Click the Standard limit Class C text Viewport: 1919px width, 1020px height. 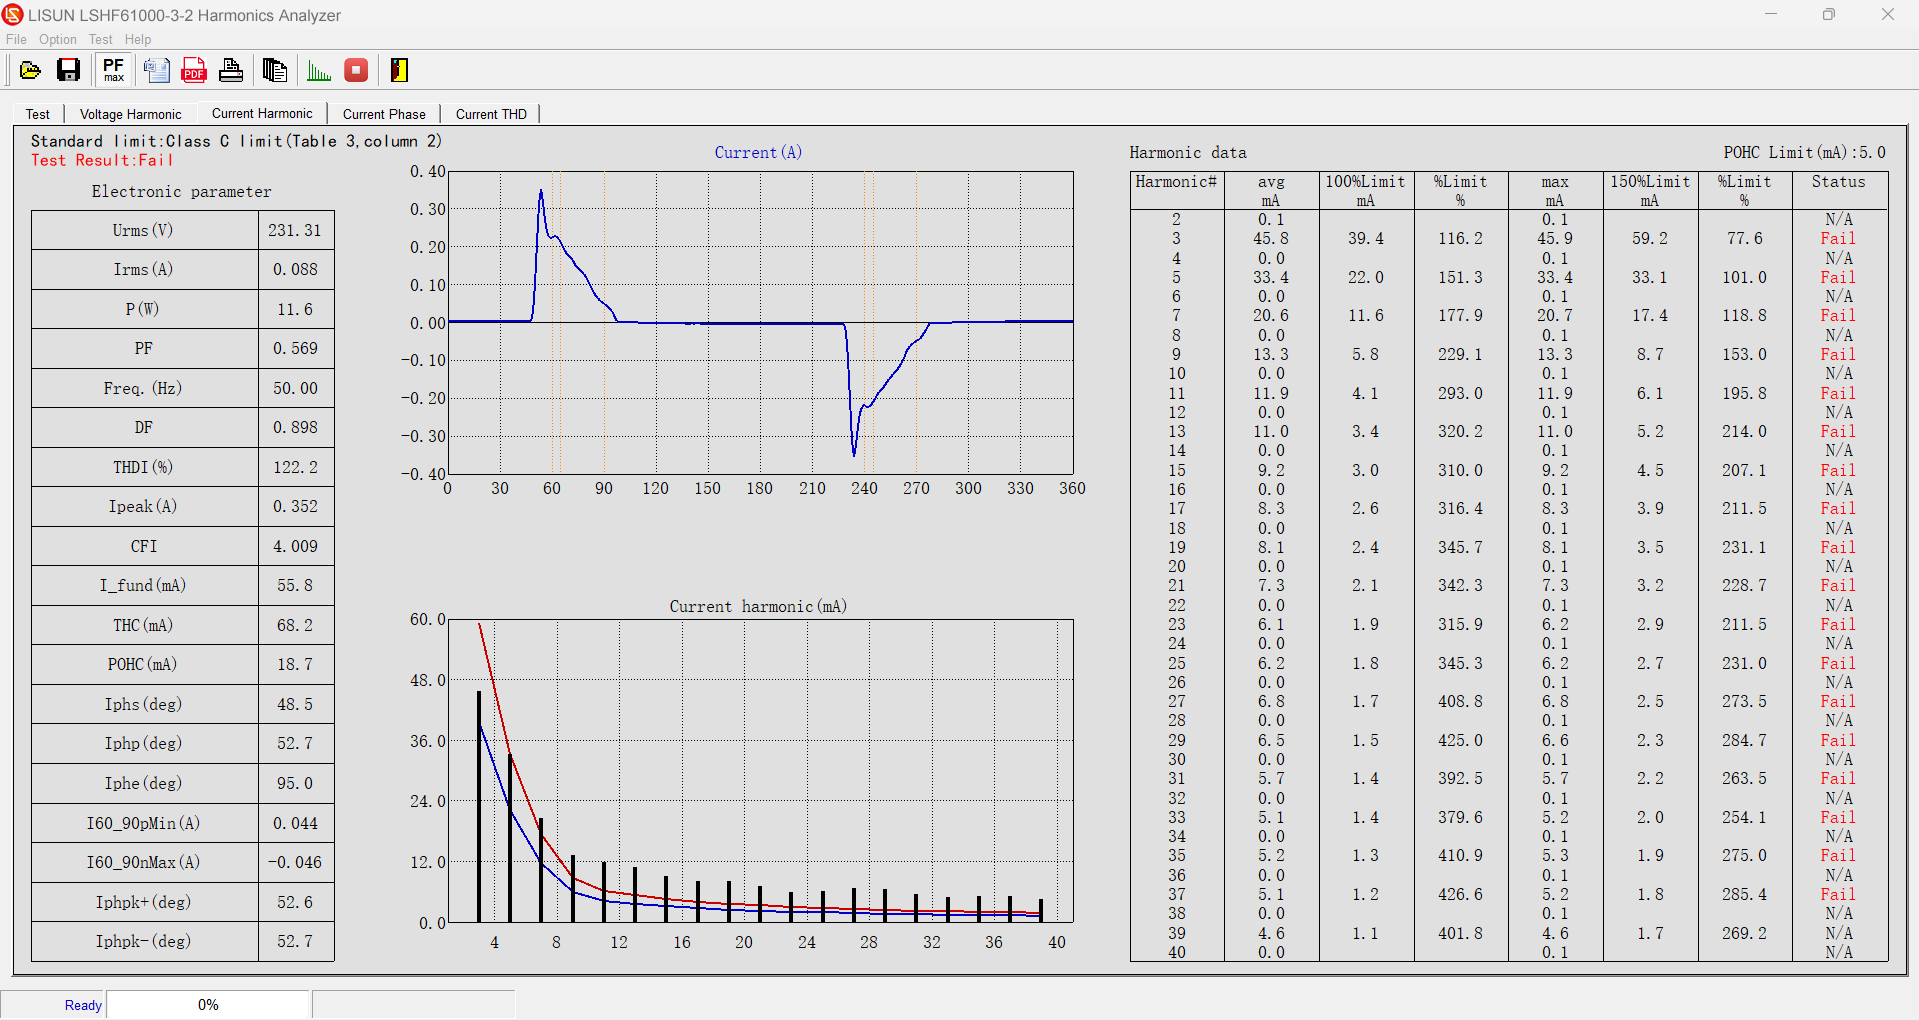click(x=236, y=141)
